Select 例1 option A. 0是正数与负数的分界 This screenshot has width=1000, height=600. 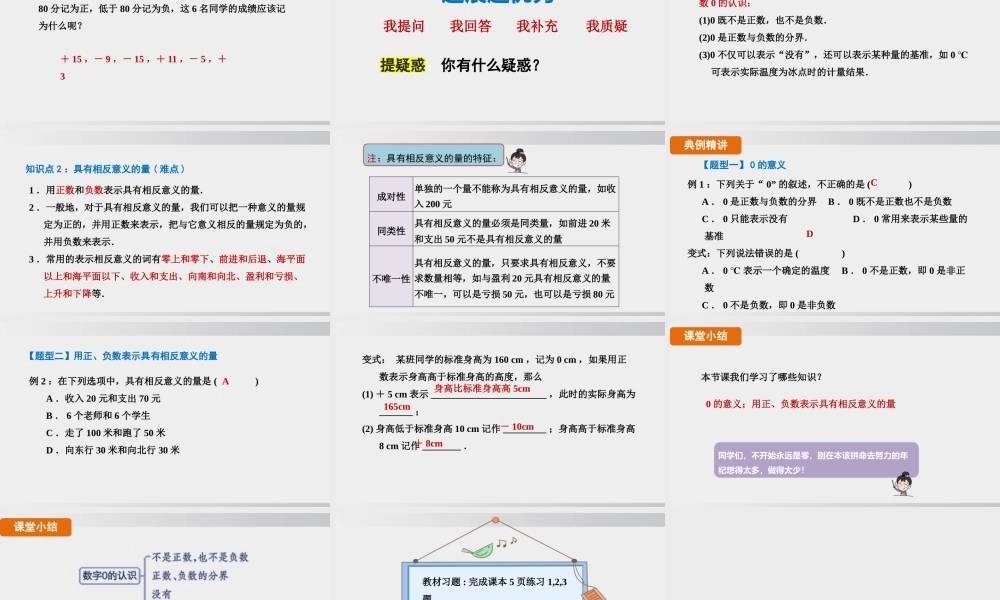point(759,201)
